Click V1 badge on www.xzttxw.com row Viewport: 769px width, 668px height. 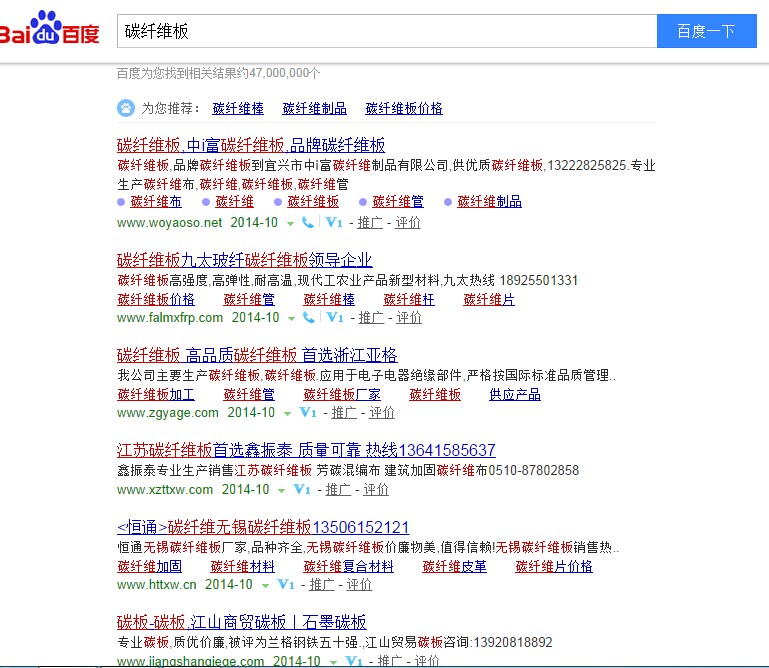click(302, 489)
